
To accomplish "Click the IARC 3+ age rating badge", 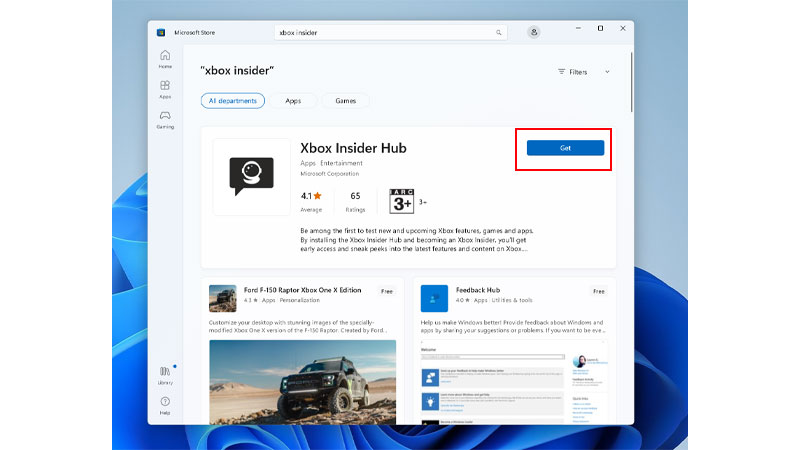I will coord(402,201).
